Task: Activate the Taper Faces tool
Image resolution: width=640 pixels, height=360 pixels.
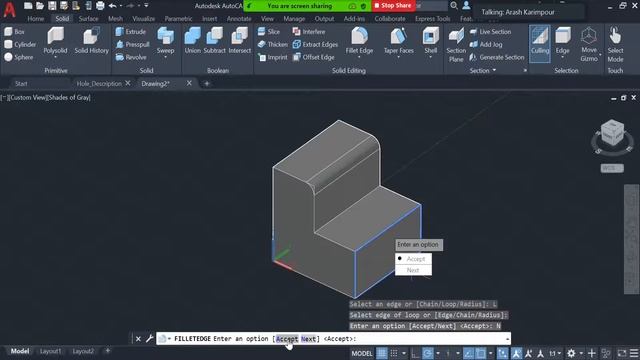Action: (398, 39)
